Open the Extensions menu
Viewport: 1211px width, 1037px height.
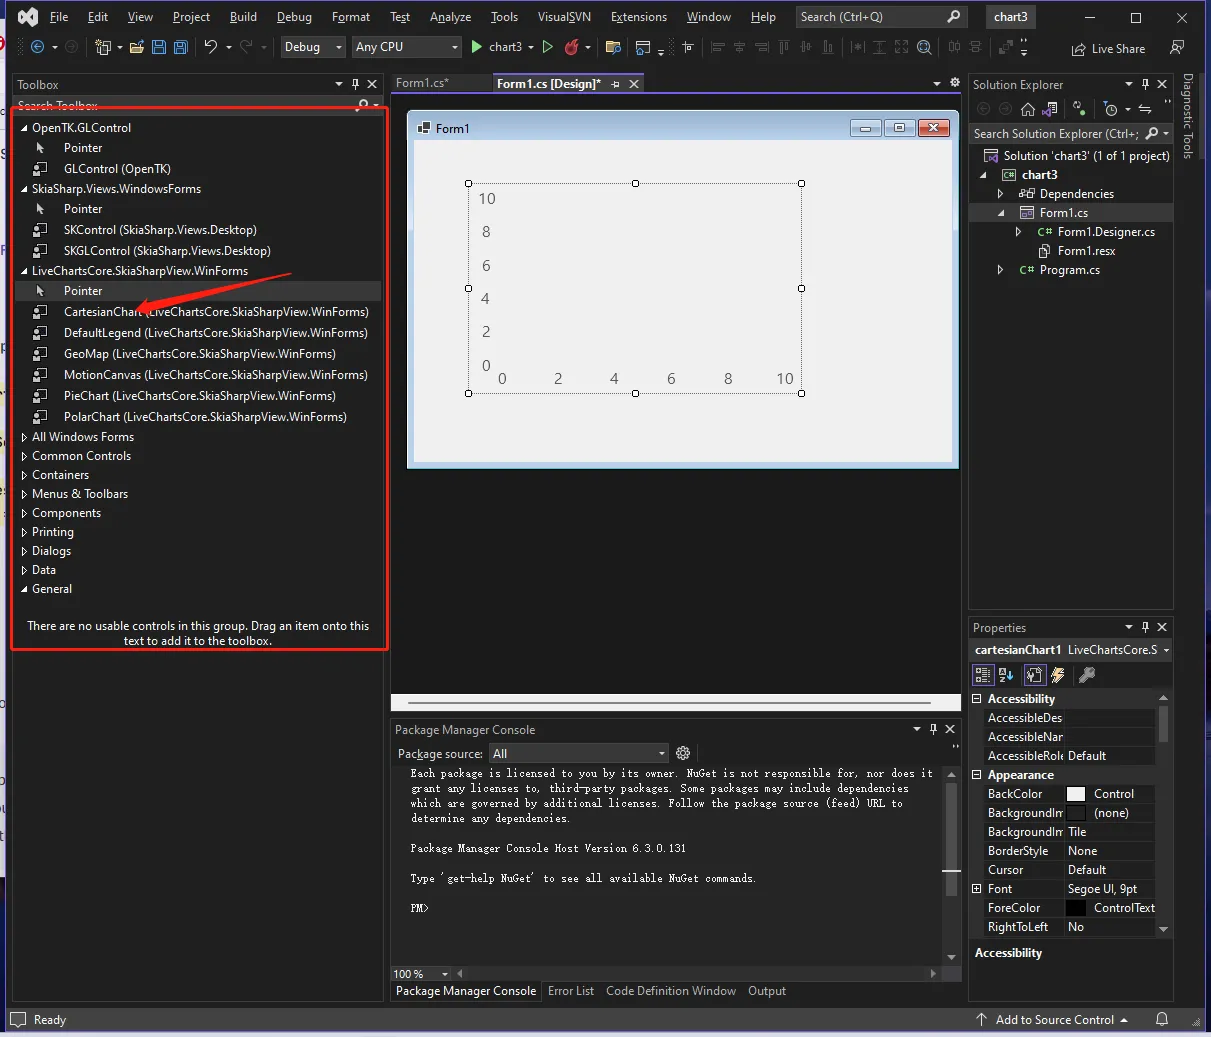[x=639, y=17]
